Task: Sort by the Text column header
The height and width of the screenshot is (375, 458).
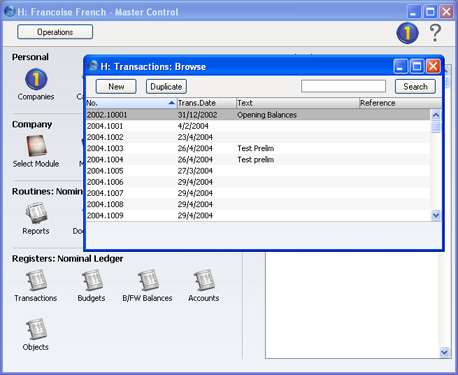Action: (298, 103)
